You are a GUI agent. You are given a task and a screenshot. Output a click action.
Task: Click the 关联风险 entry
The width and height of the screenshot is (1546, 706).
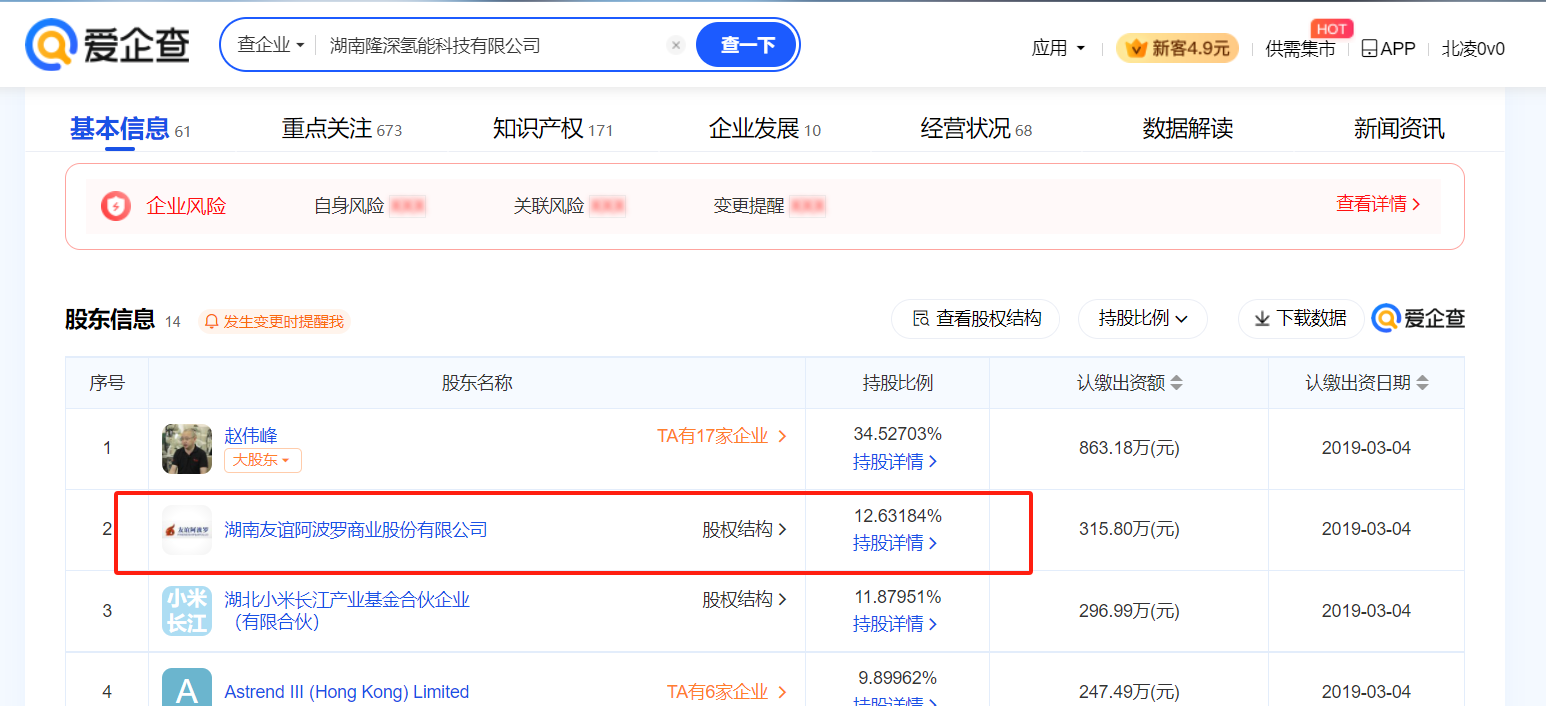[x=570, y=206]
